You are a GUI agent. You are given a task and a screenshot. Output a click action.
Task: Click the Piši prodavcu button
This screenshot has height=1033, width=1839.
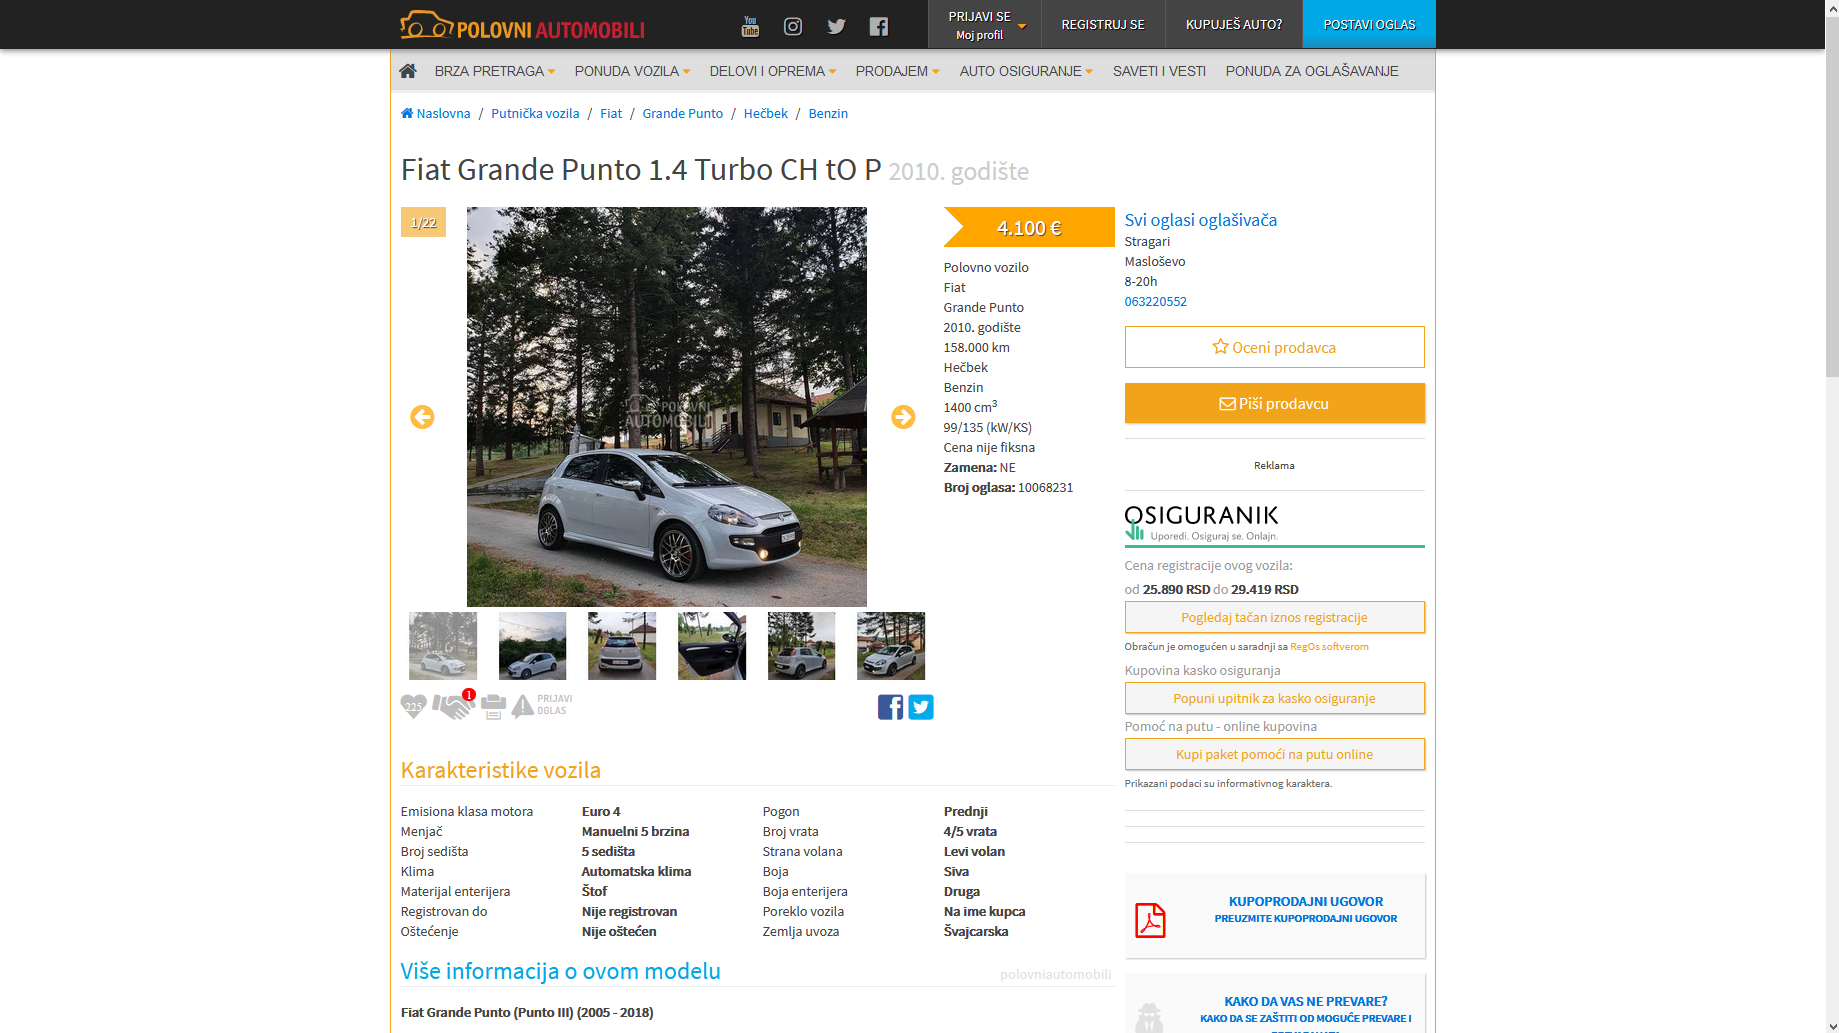1274,404
